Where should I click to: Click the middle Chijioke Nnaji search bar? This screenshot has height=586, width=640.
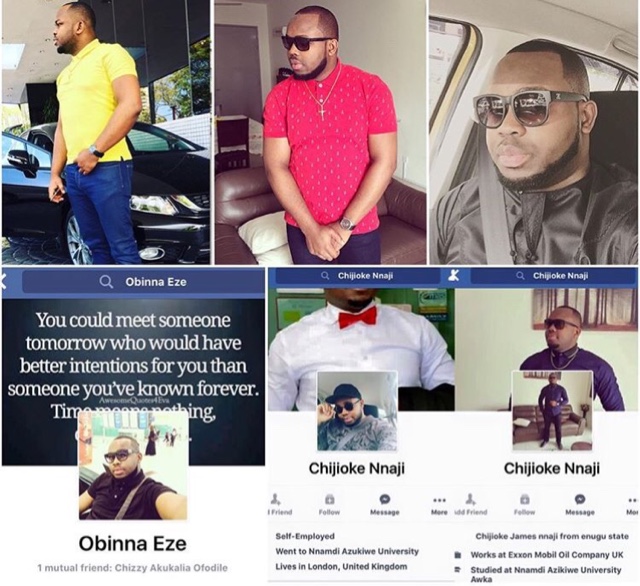tap(358, 276)
